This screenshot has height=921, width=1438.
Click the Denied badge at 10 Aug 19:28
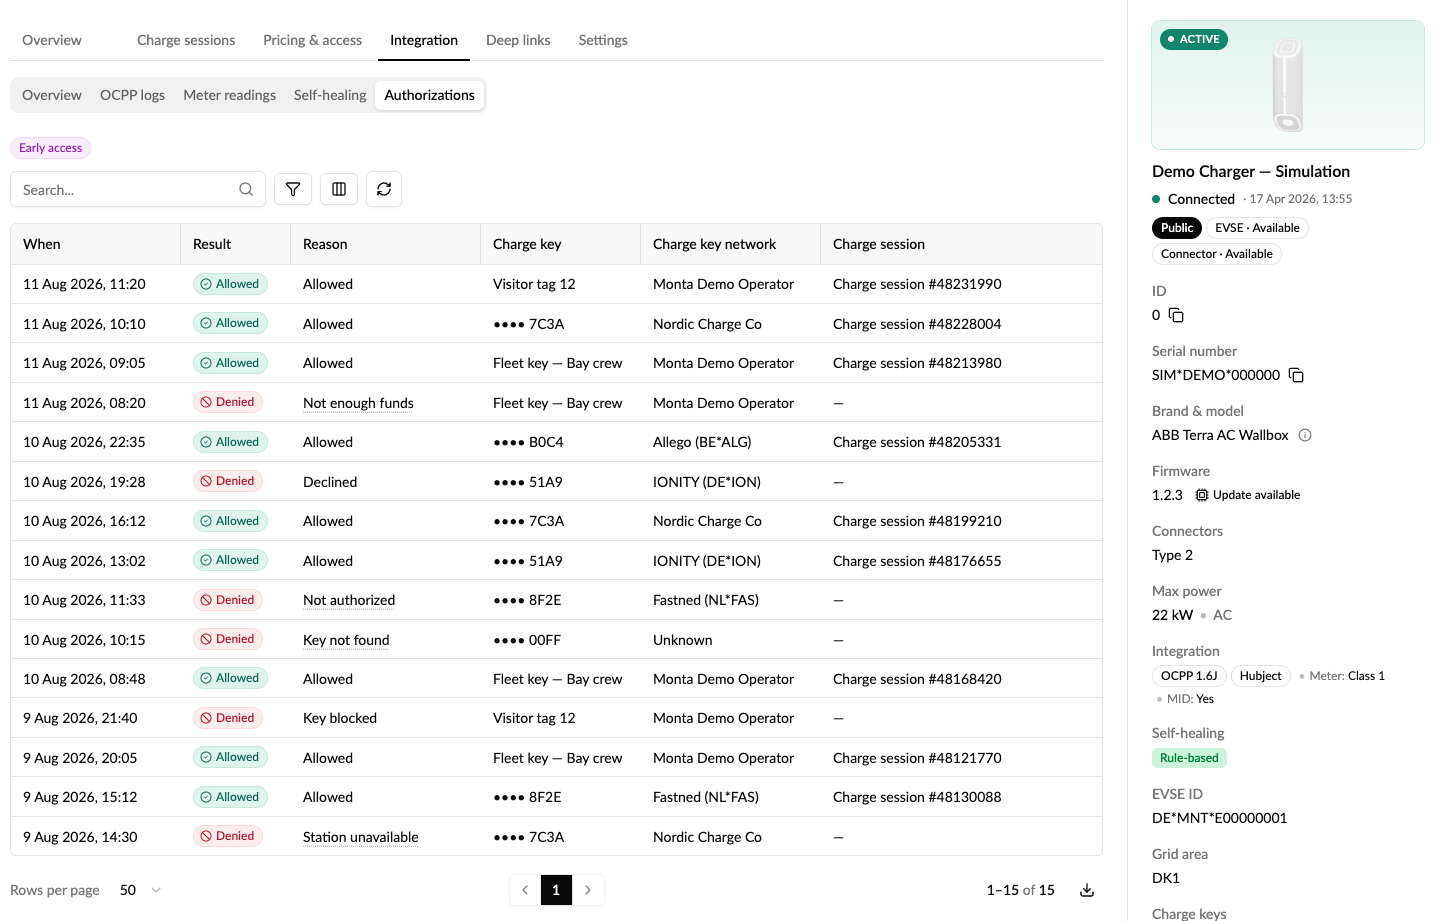pyautogui.click(x=228, y=481)
